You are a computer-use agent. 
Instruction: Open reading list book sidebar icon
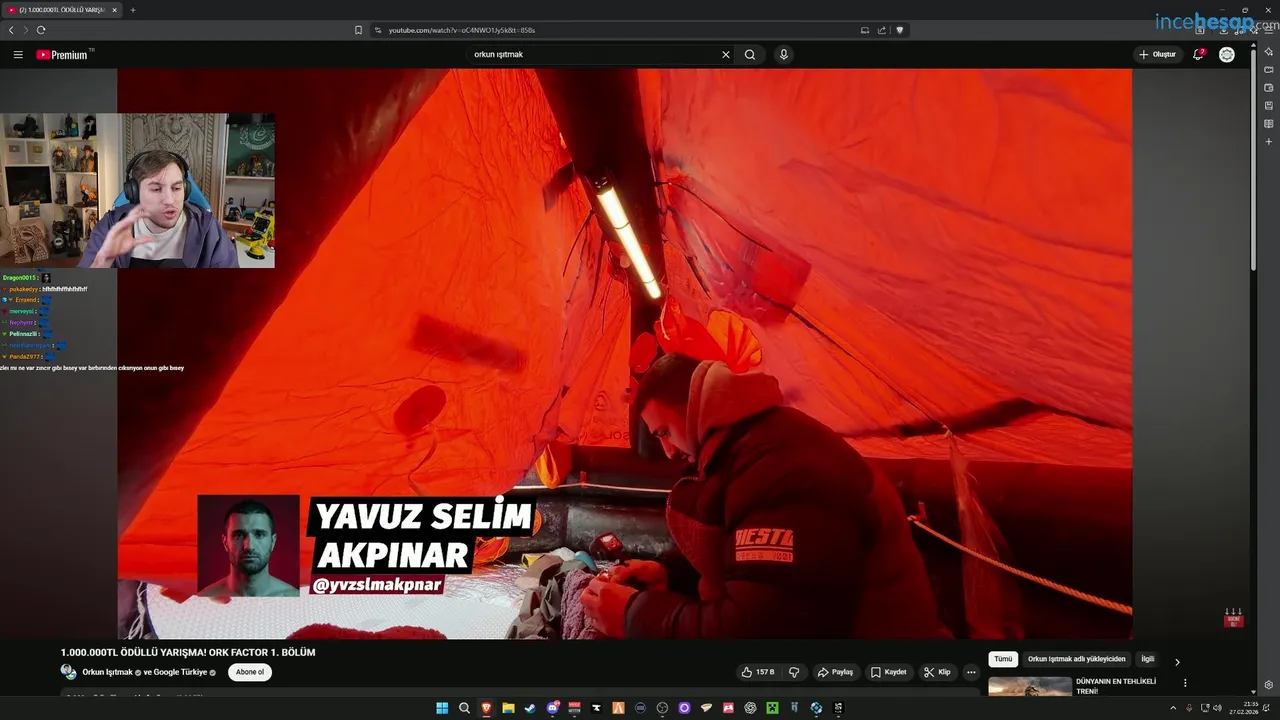pos(1269,123)
